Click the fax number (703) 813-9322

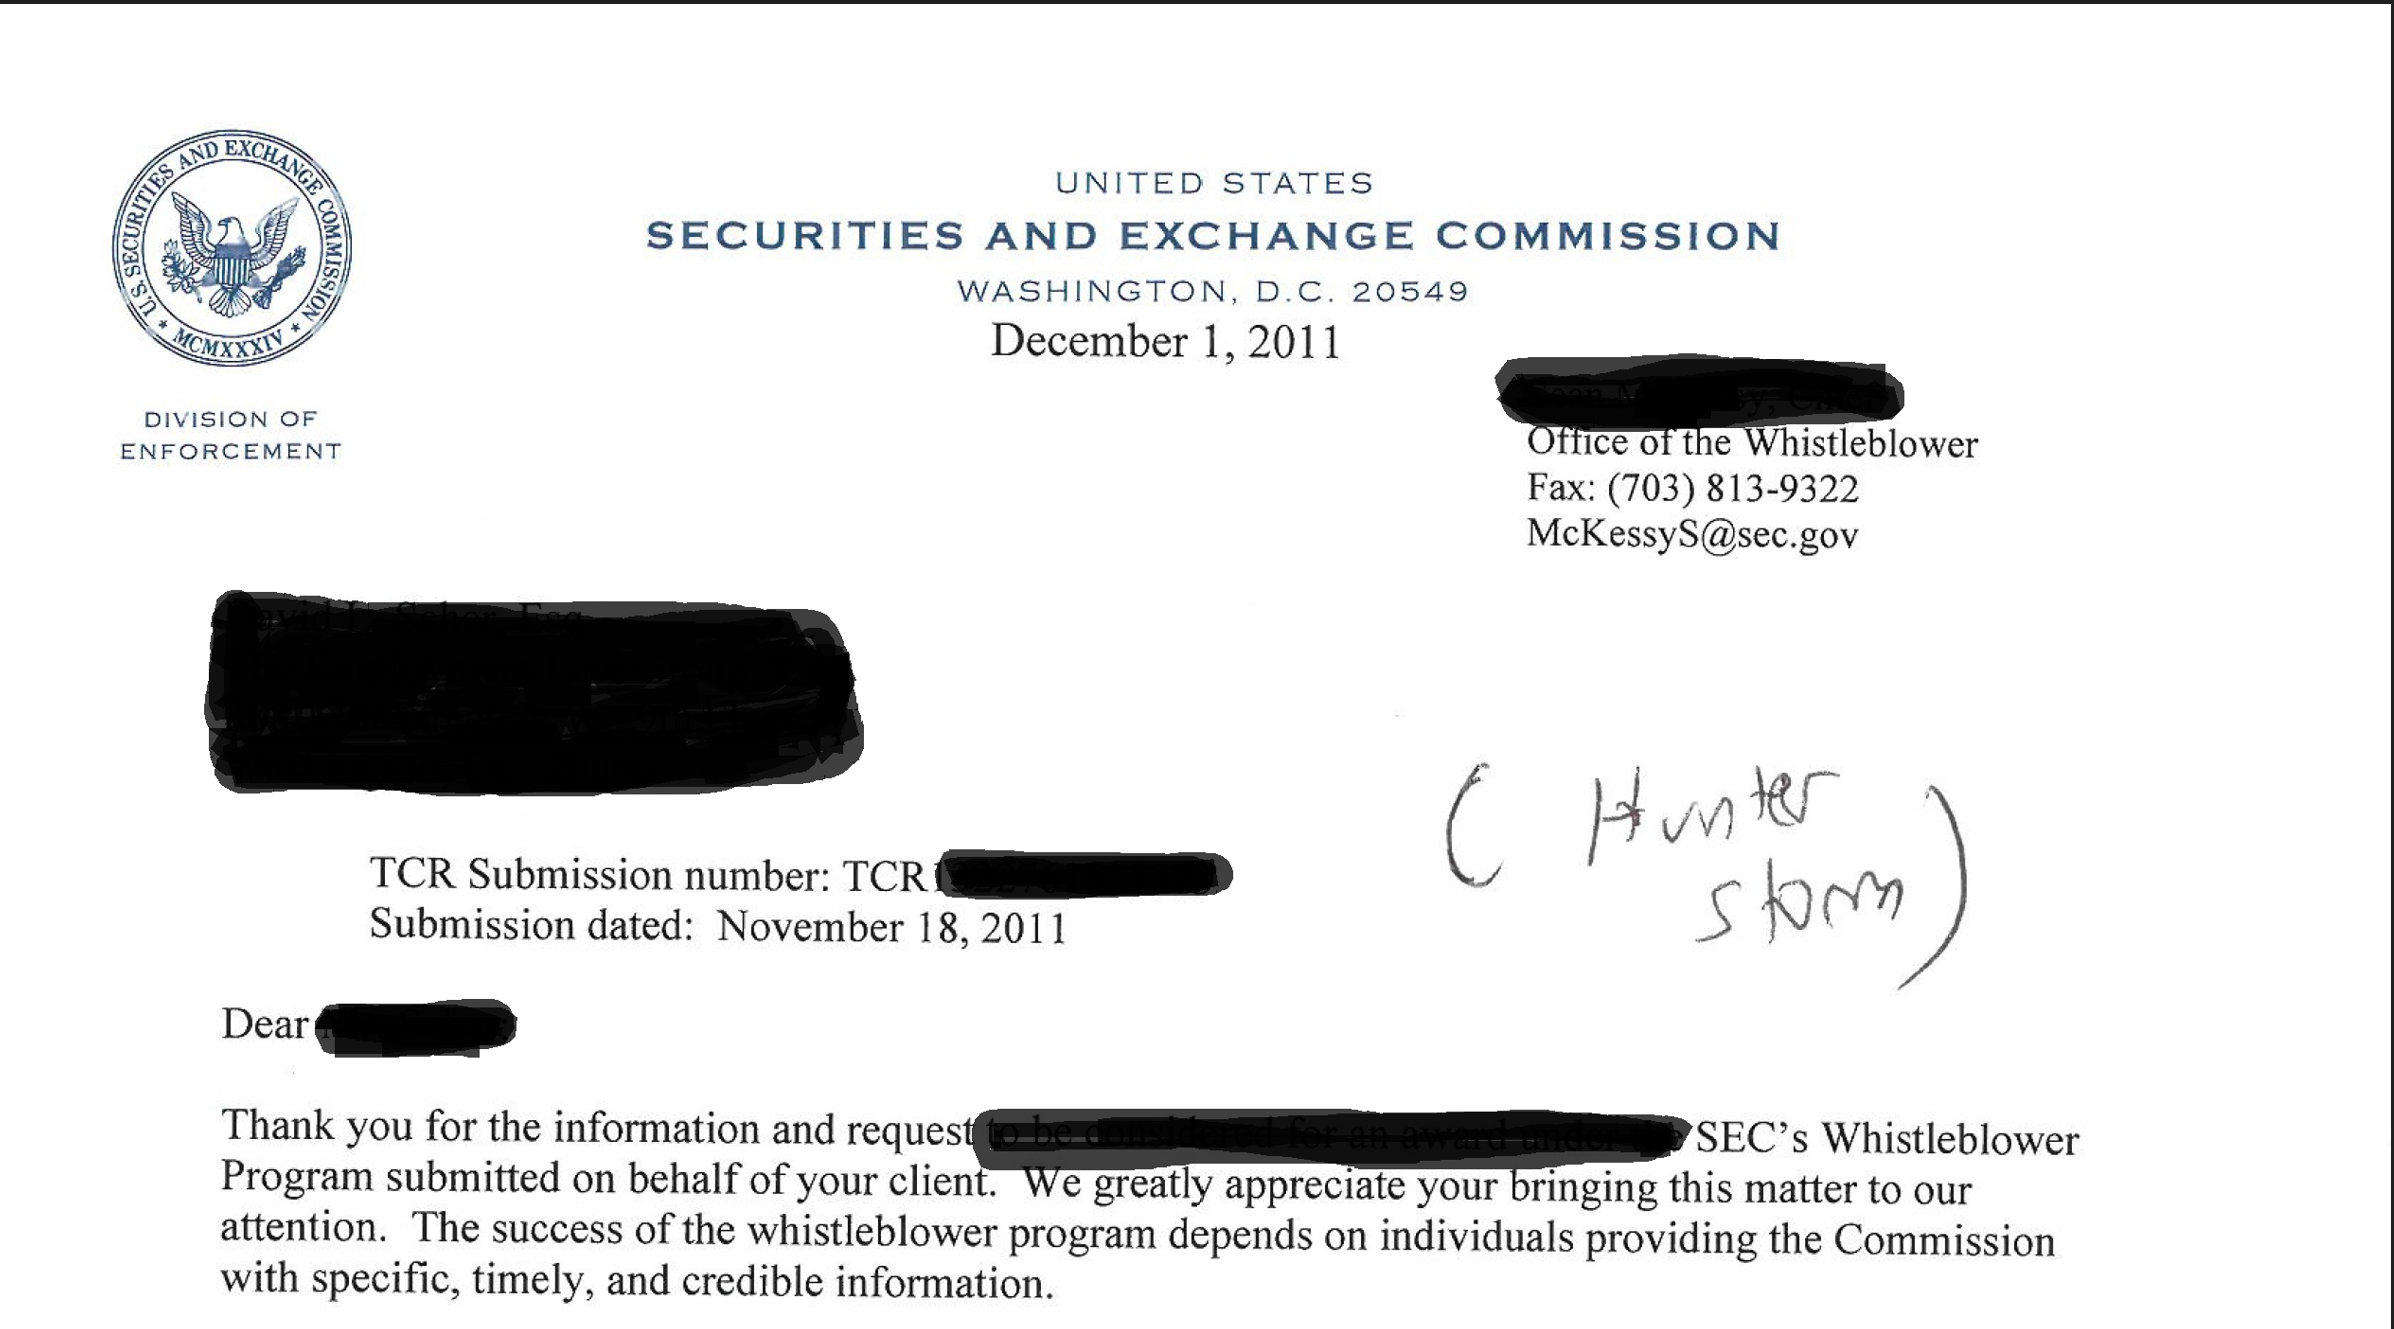tap(1732, 489)
